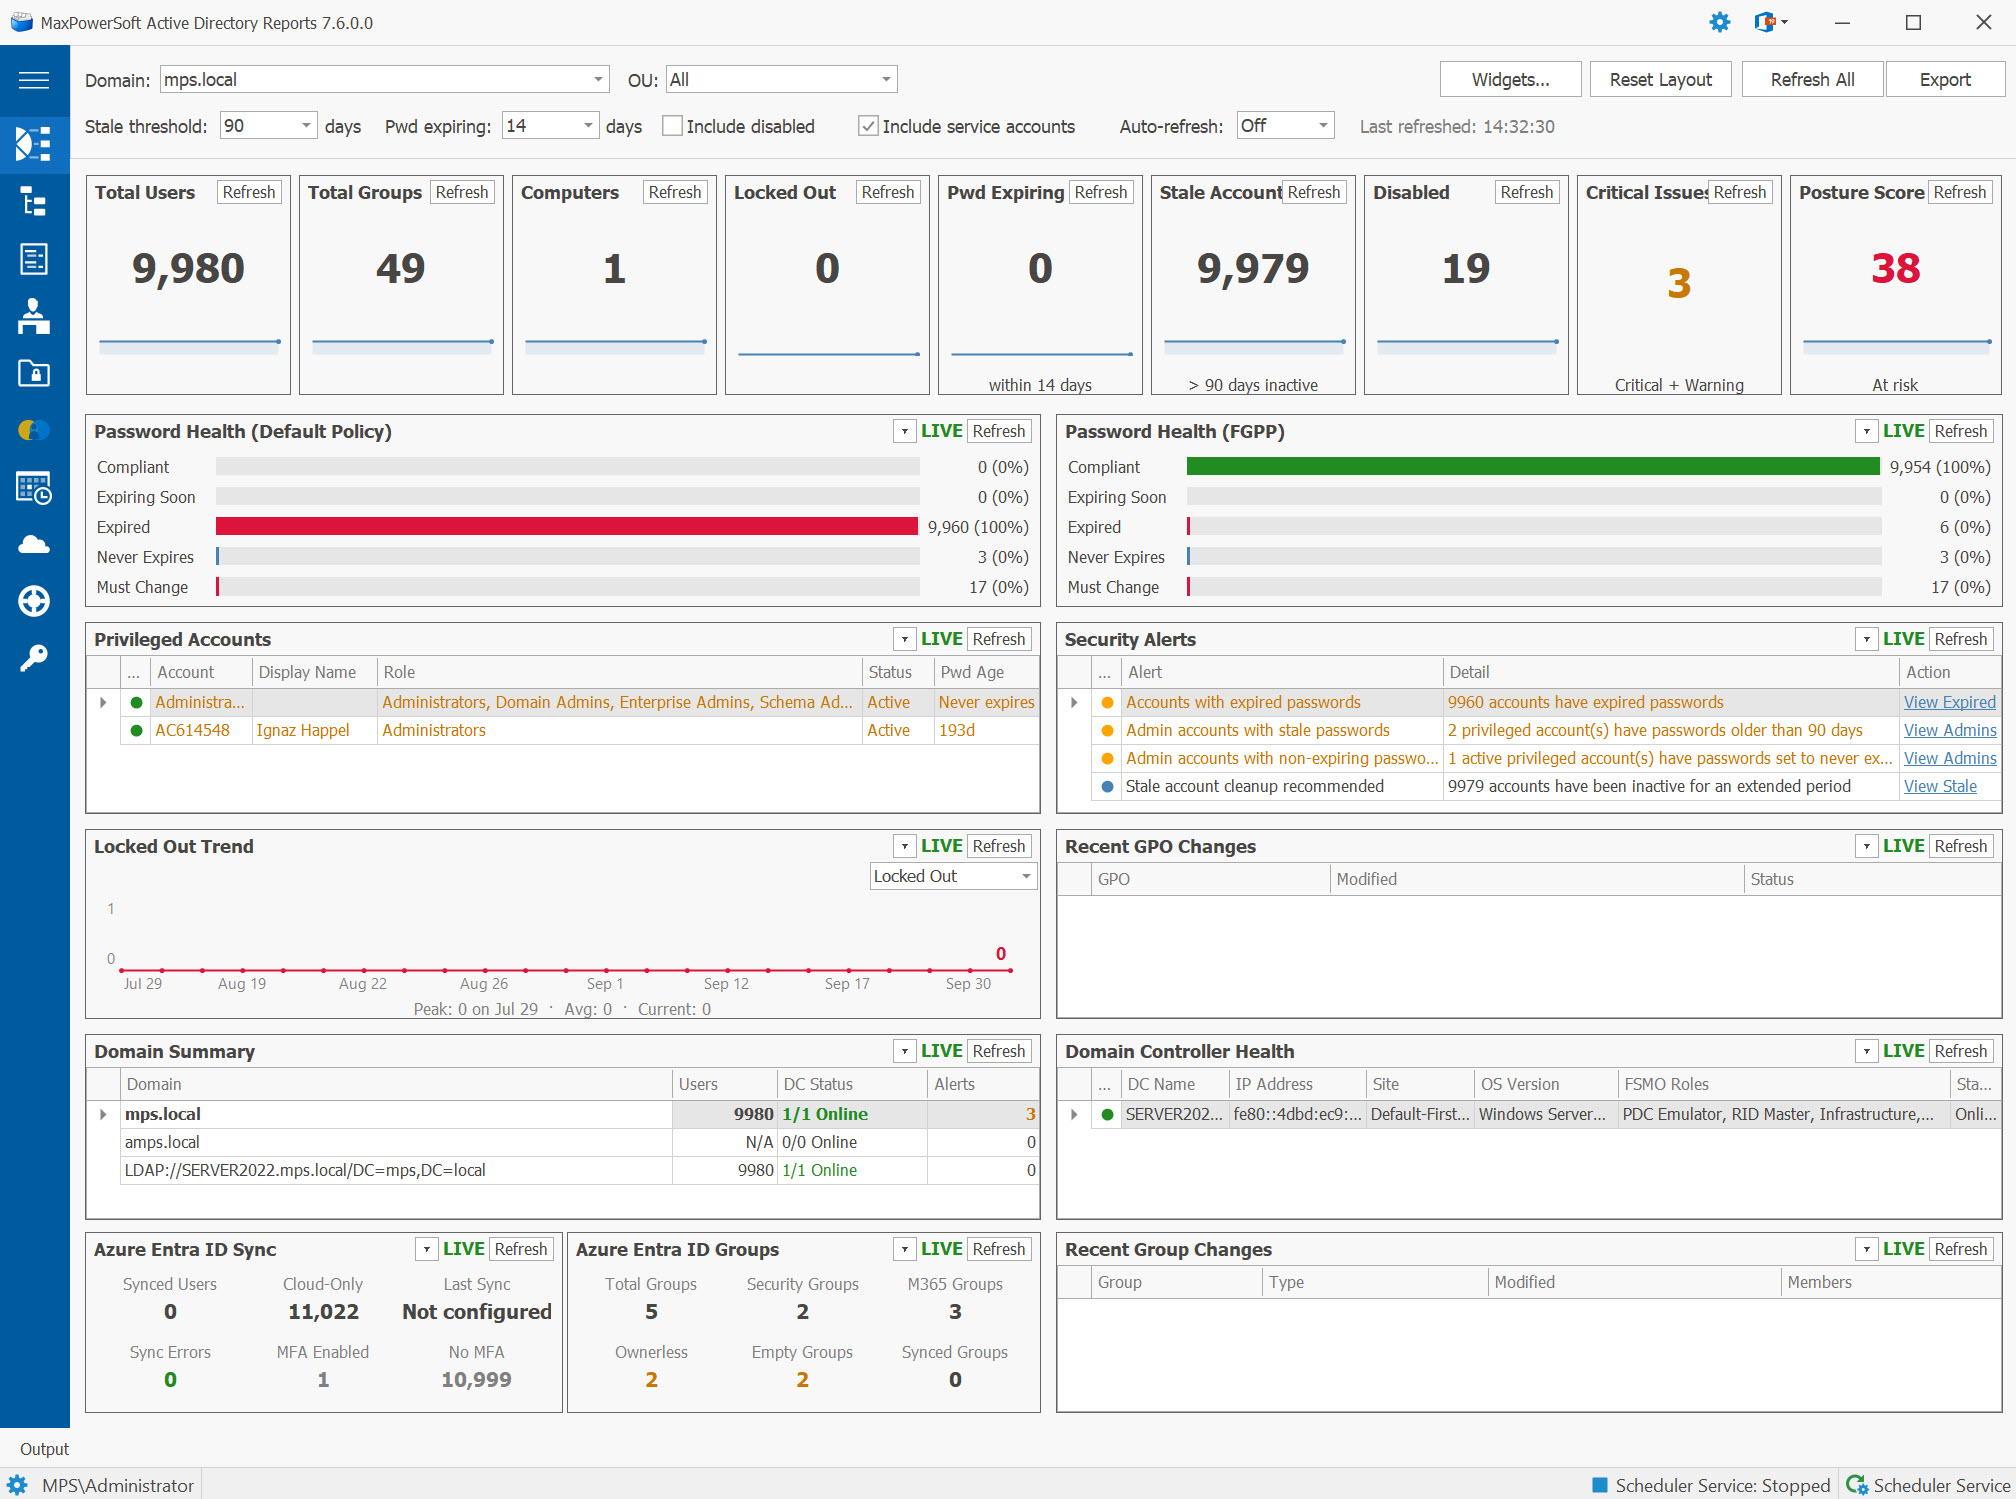2016x1499 pixels.
Task: Click the shield icon with dropdown in title bar
Action: click(x=1771, y=22)
